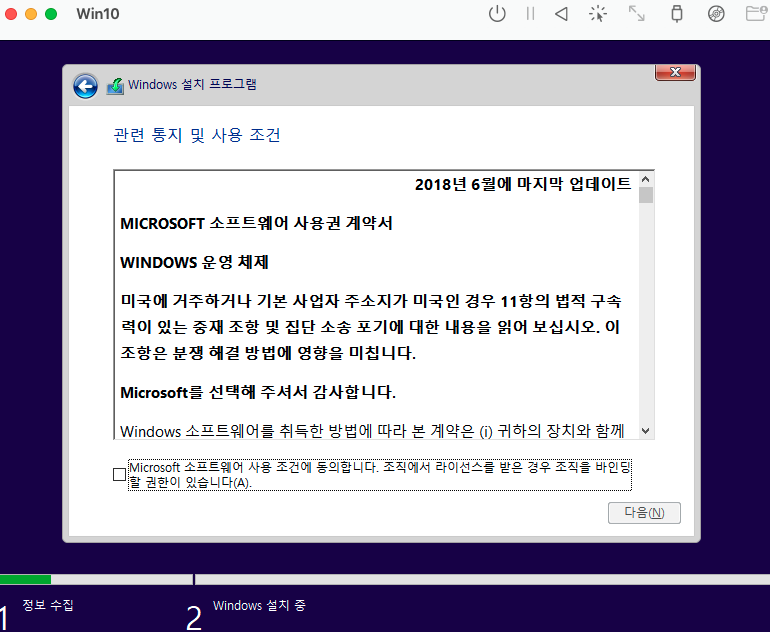The height and width of the screenshot is (632, 770).
Task: Click the license text scroll up arrow
Action: click(x=646, y=179)
